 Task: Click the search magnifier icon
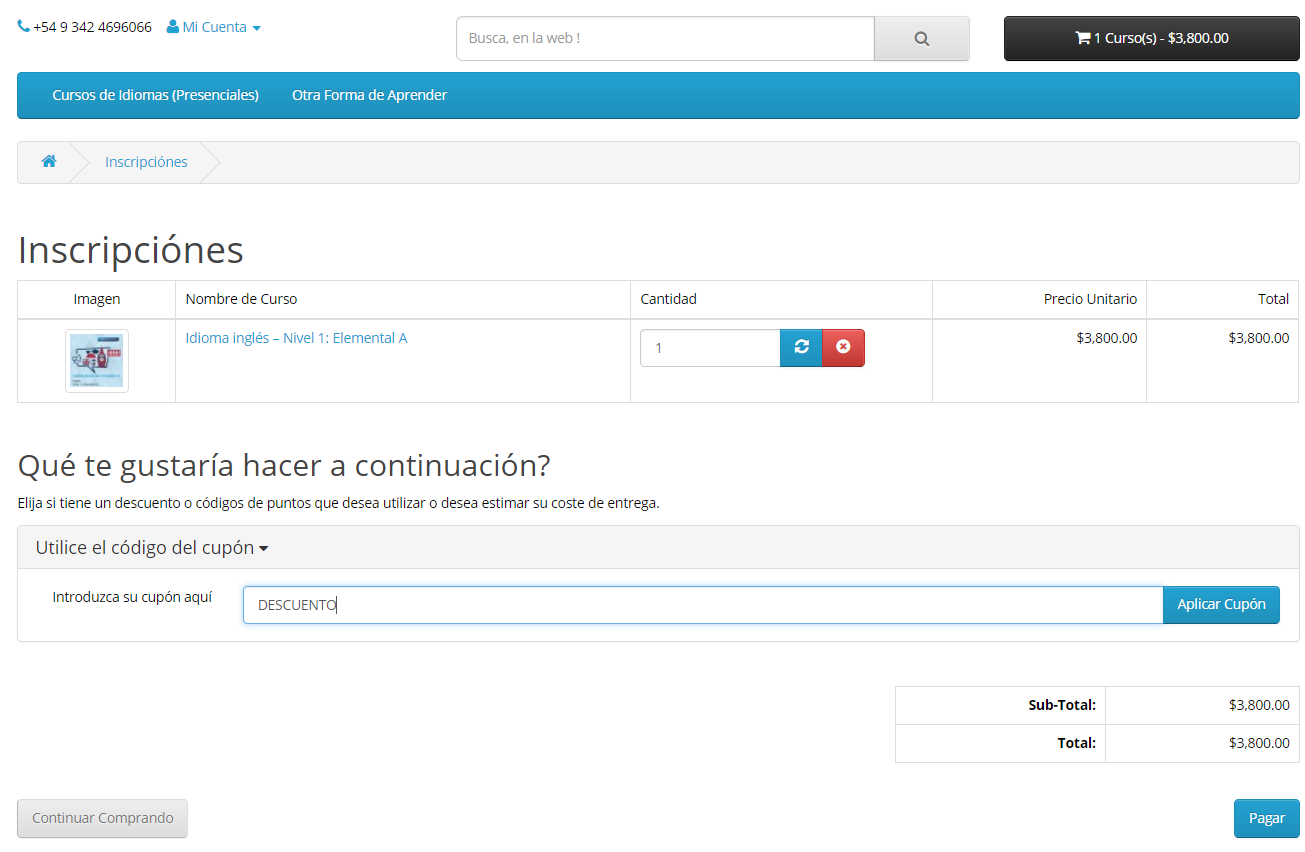[x=920, y=38]
